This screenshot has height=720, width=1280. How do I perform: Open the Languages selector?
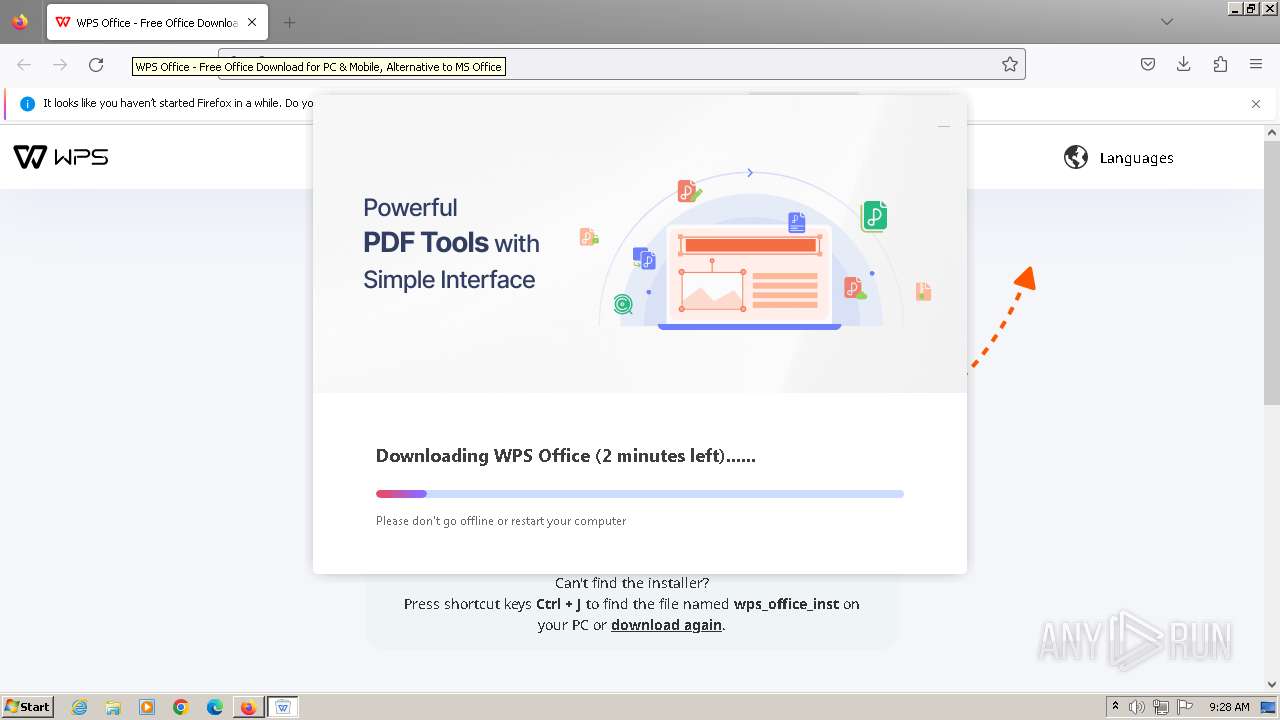(1118, 157)
